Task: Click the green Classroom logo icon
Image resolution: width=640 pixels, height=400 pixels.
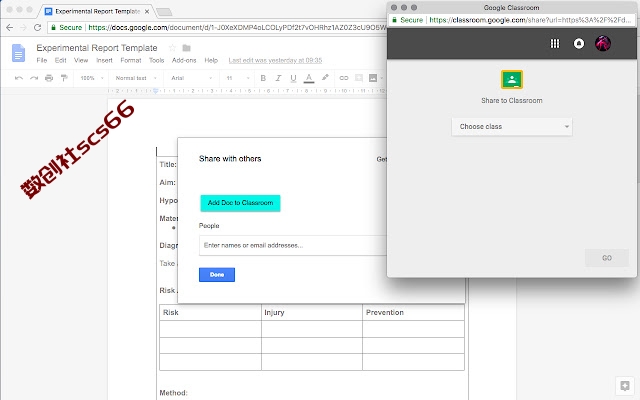Action: (x=512, y=80)
